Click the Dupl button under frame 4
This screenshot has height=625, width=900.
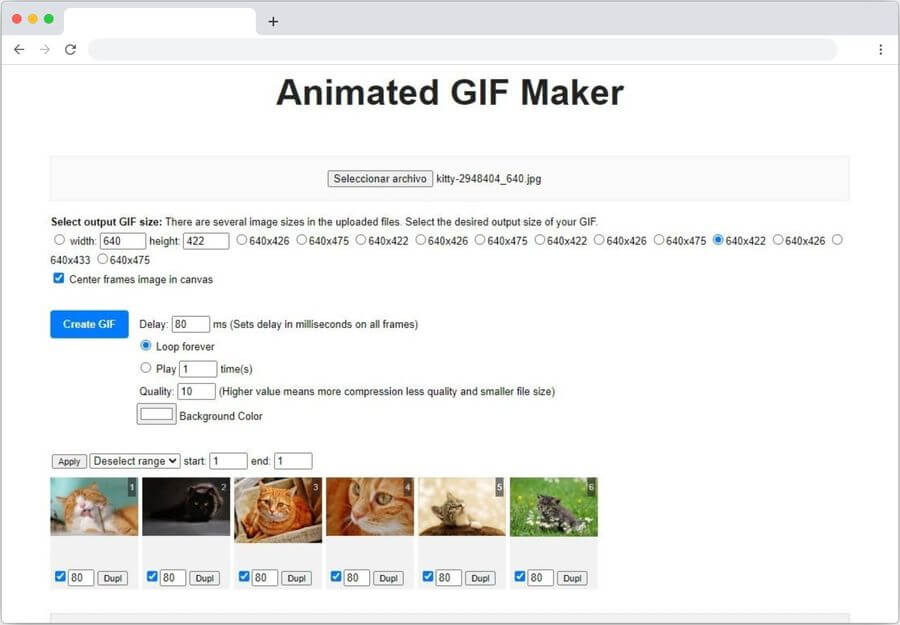tap(388, 579)
